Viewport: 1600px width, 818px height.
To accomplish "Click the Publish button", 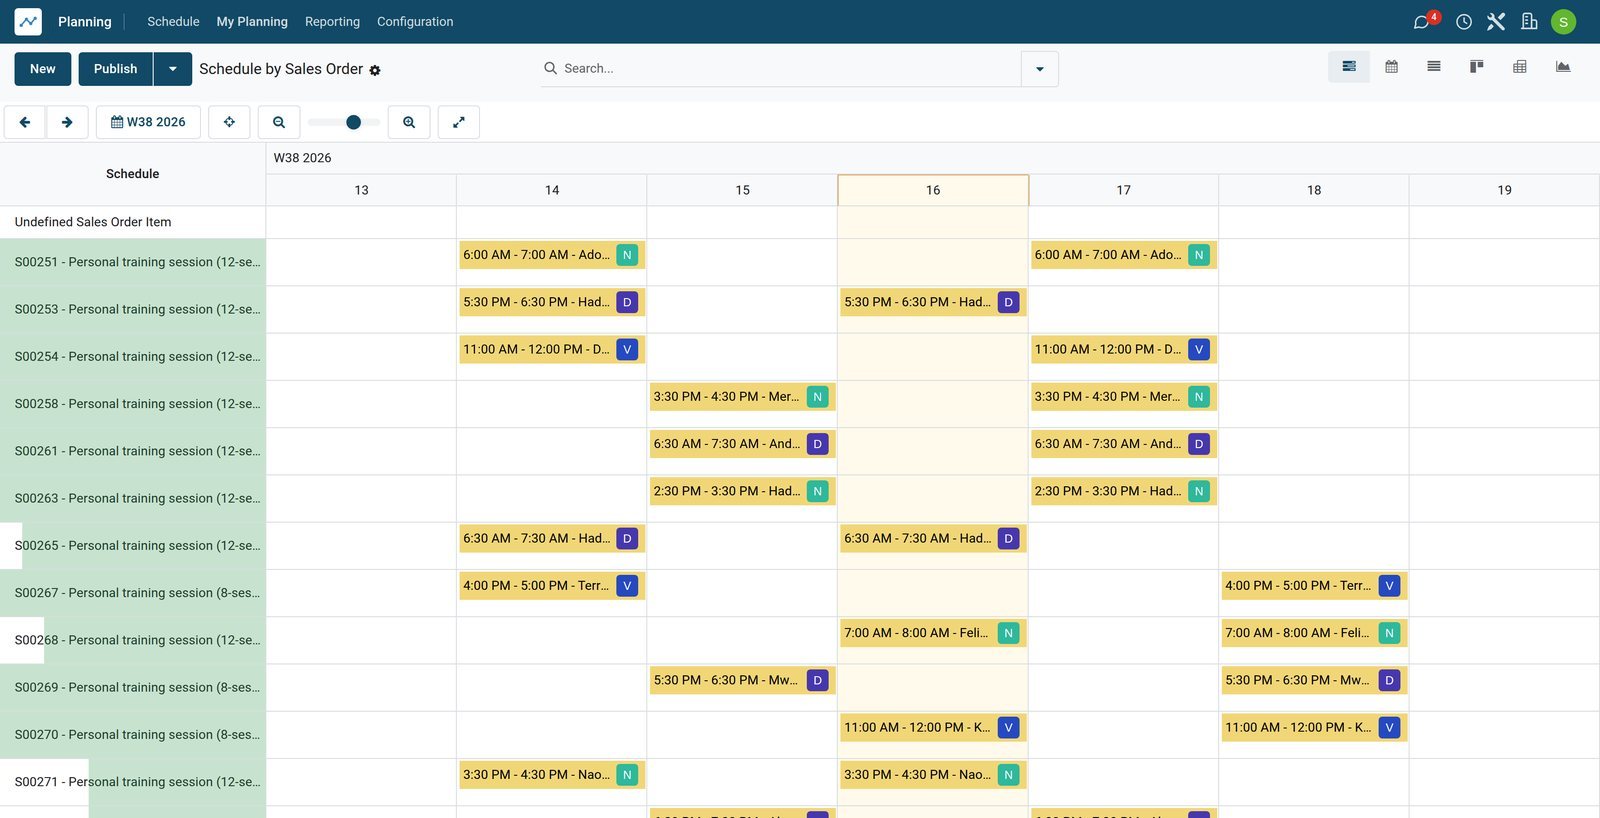I will click(116, 69).
